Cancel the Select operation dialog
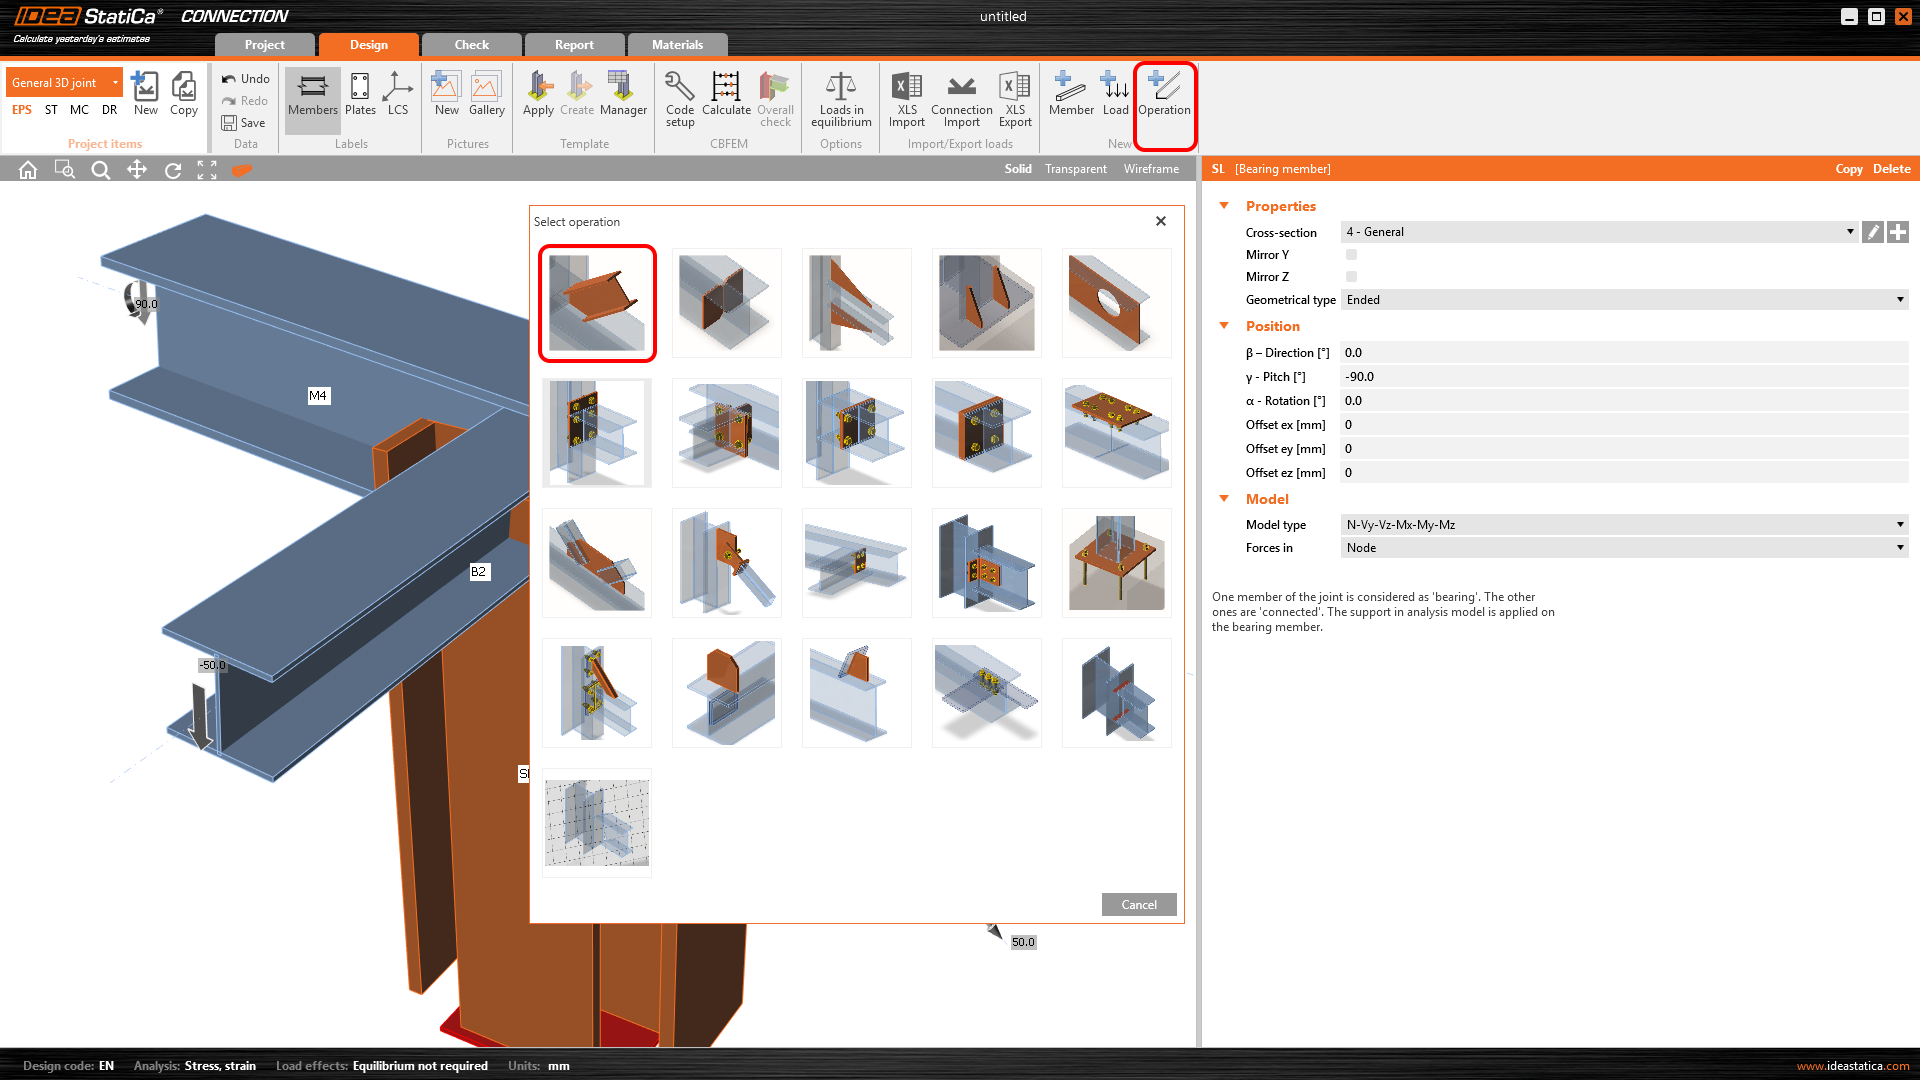Screen dimensions: 1920x1080 pyautogui.click(x=1138, y=905)
